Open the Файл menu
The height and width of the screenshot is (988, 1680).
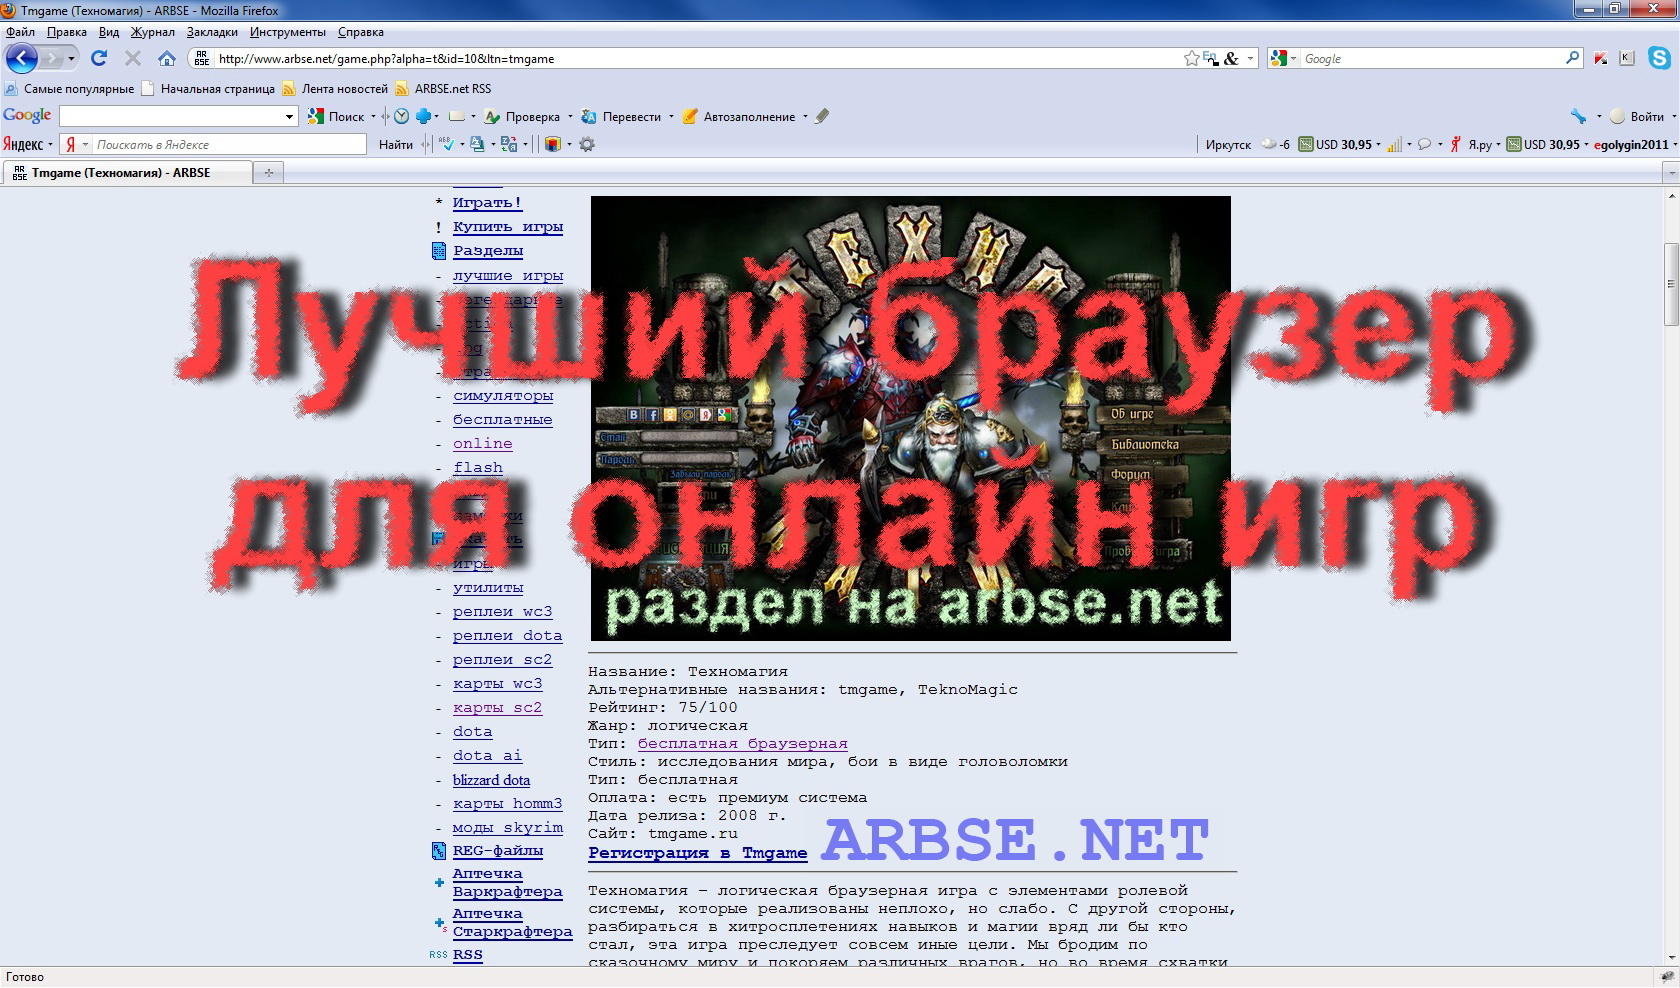(x=20, y=32)
